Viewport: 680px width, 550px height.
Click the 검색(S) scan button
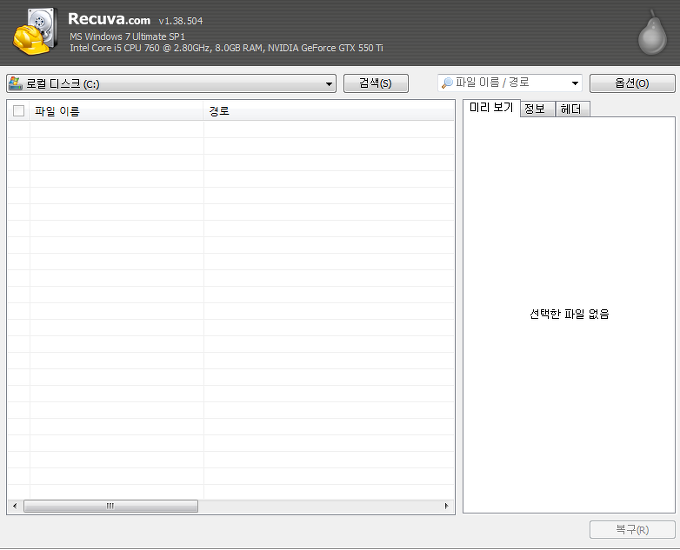click(376, 83)
